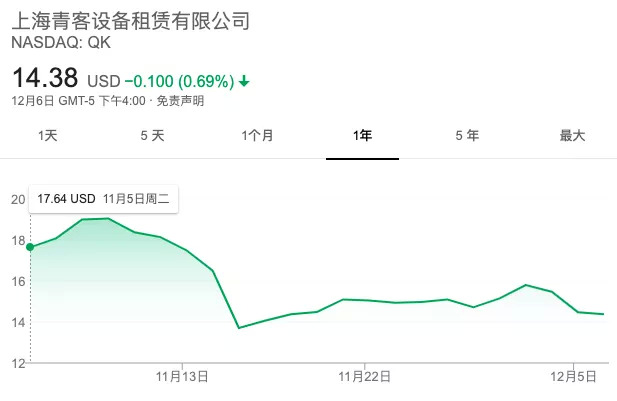Screen dimensions: 617x401
Task: Click the chart line's lowest dip point
Action: [x=239, y=327]
